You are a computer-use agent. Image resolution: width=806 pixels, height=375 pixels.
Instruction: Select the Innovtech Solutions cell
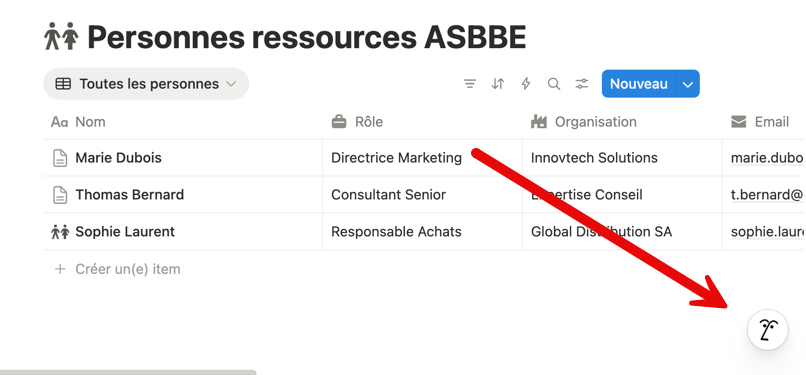click(622, 158)
